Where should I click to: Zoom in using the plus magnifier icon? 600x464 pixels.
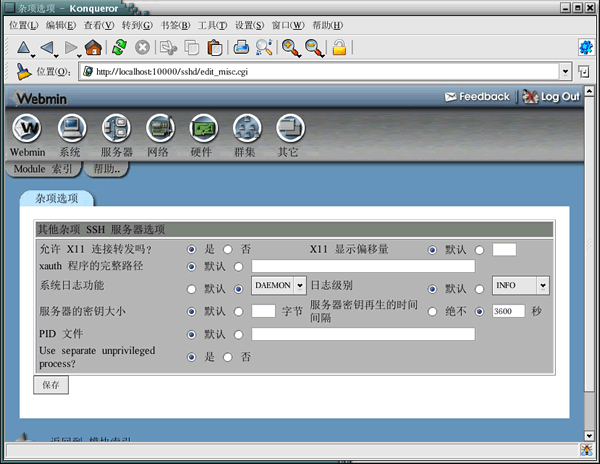click(290, 48)
